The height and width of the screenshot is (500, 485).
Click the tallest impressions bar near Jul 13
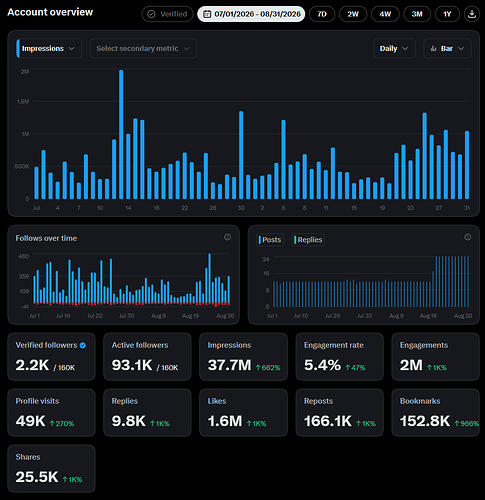point(121,135)
